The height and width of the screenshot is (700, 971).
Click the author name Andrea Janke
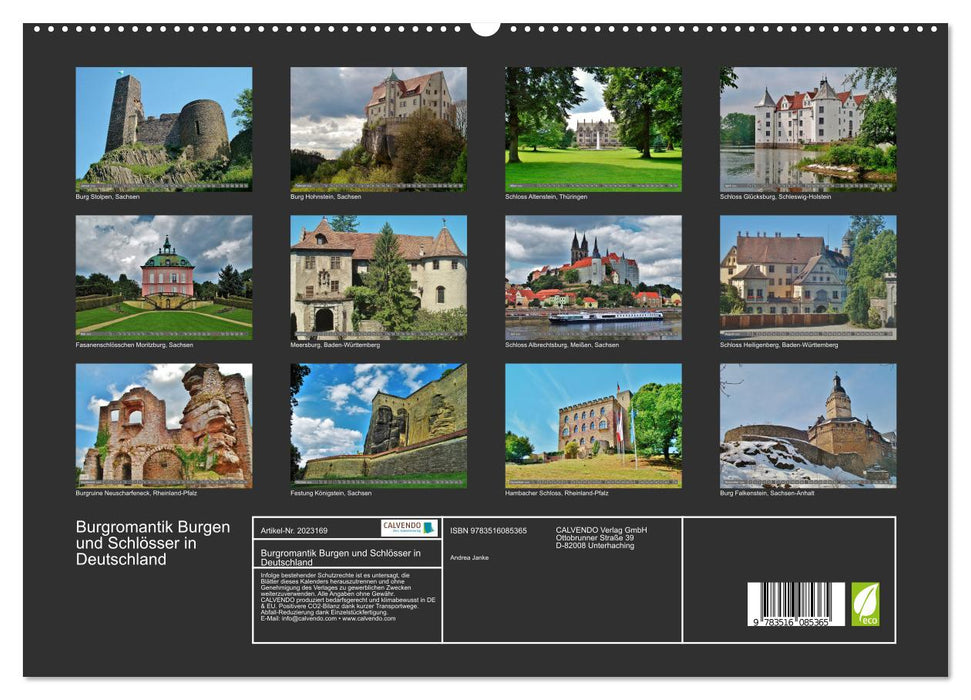(x=470, y=557)
